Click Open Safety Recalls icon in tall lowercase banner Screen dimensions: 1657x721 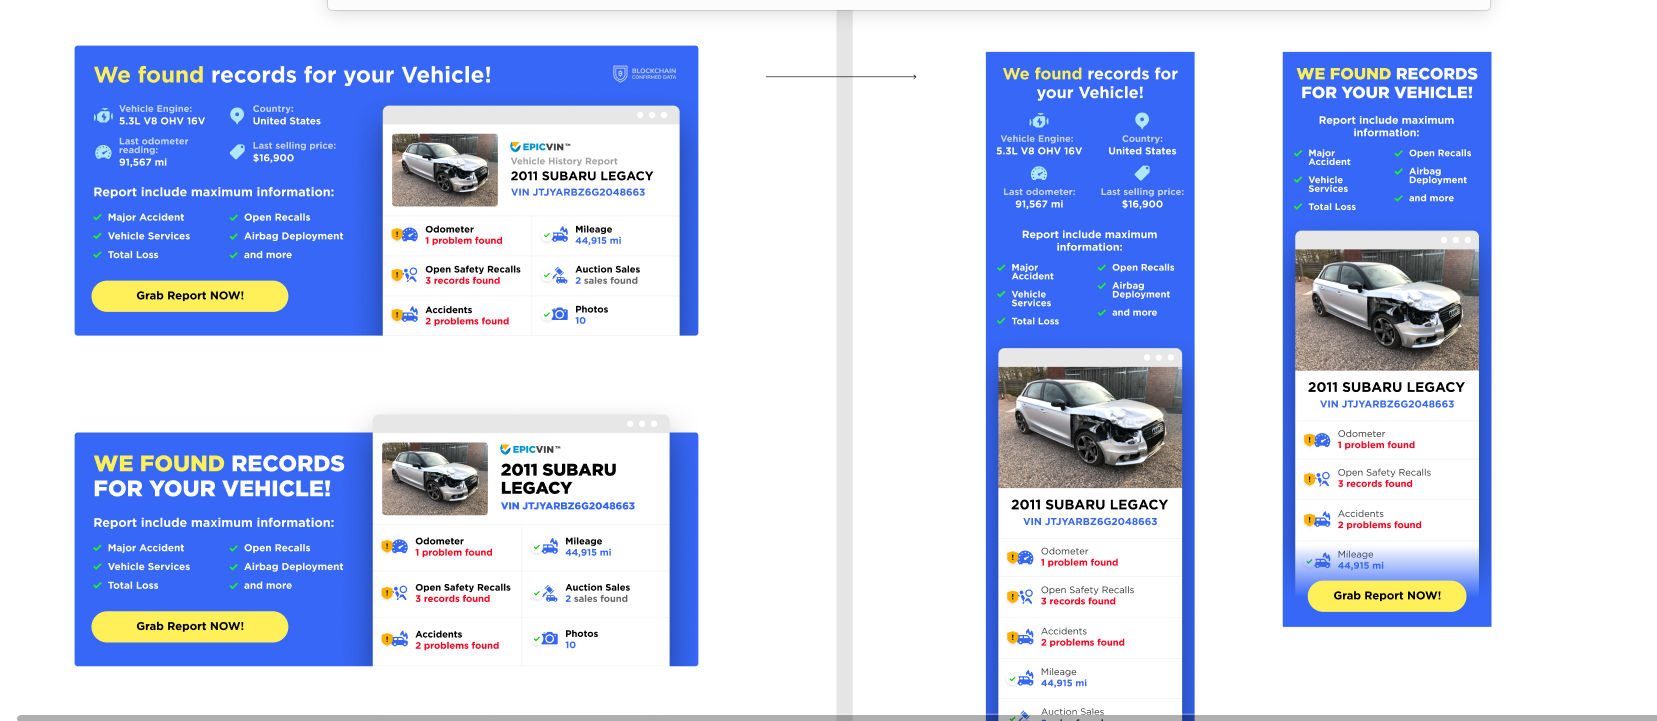pyautogui.click(x=1020, y=596)
